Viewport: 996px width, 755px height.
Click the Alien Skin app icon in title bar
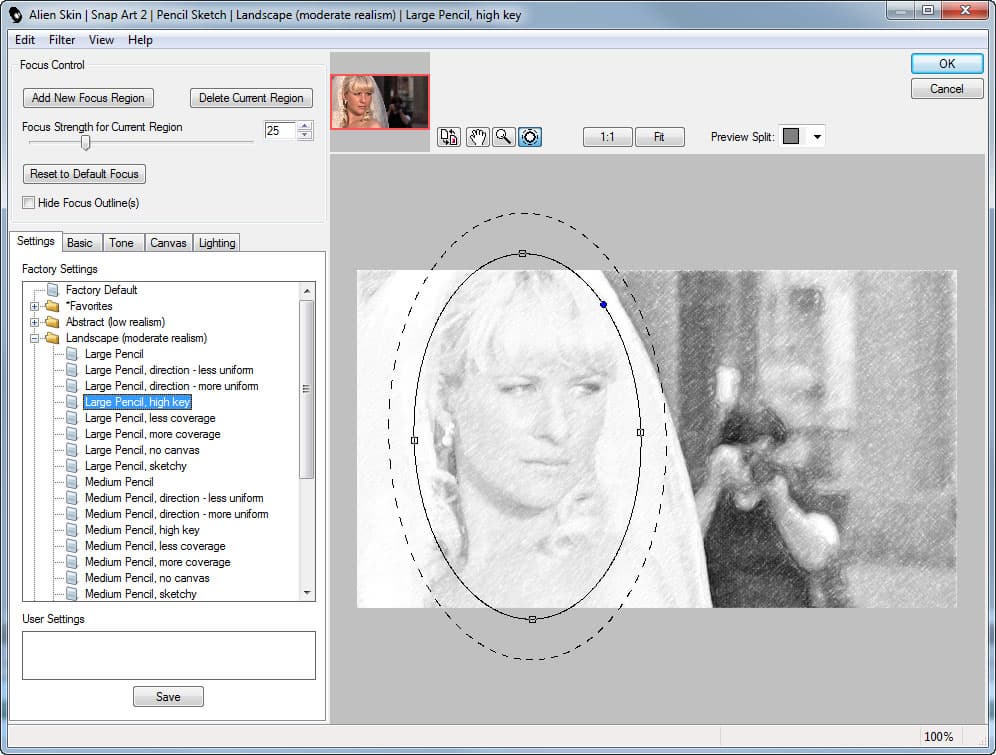pyautogui.click(x=16, y=15)
